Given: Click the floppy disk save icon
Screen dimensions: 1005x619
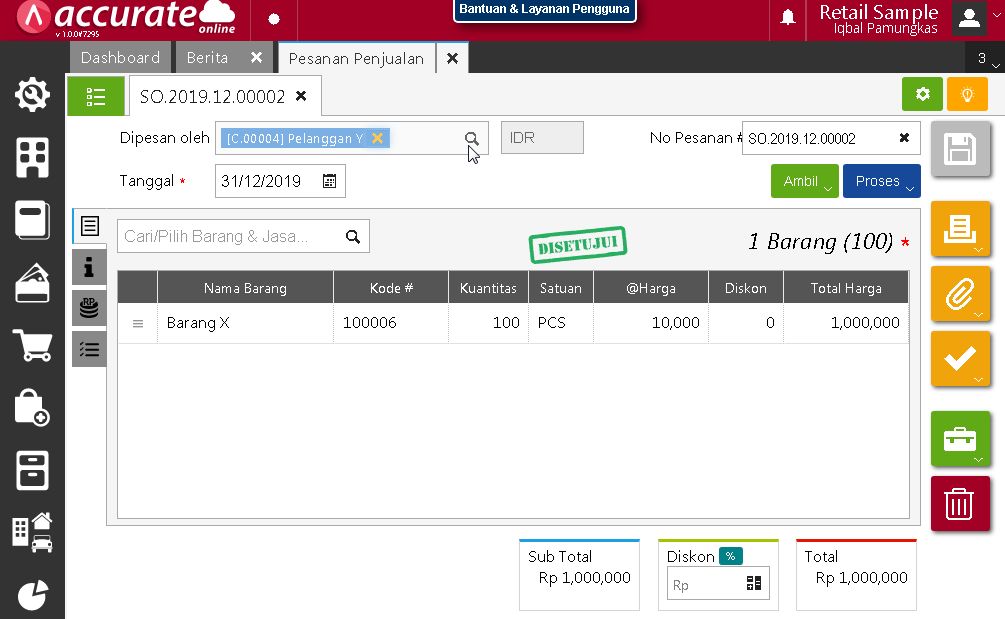Looking at the screenshot, I should tap(960, 151).
